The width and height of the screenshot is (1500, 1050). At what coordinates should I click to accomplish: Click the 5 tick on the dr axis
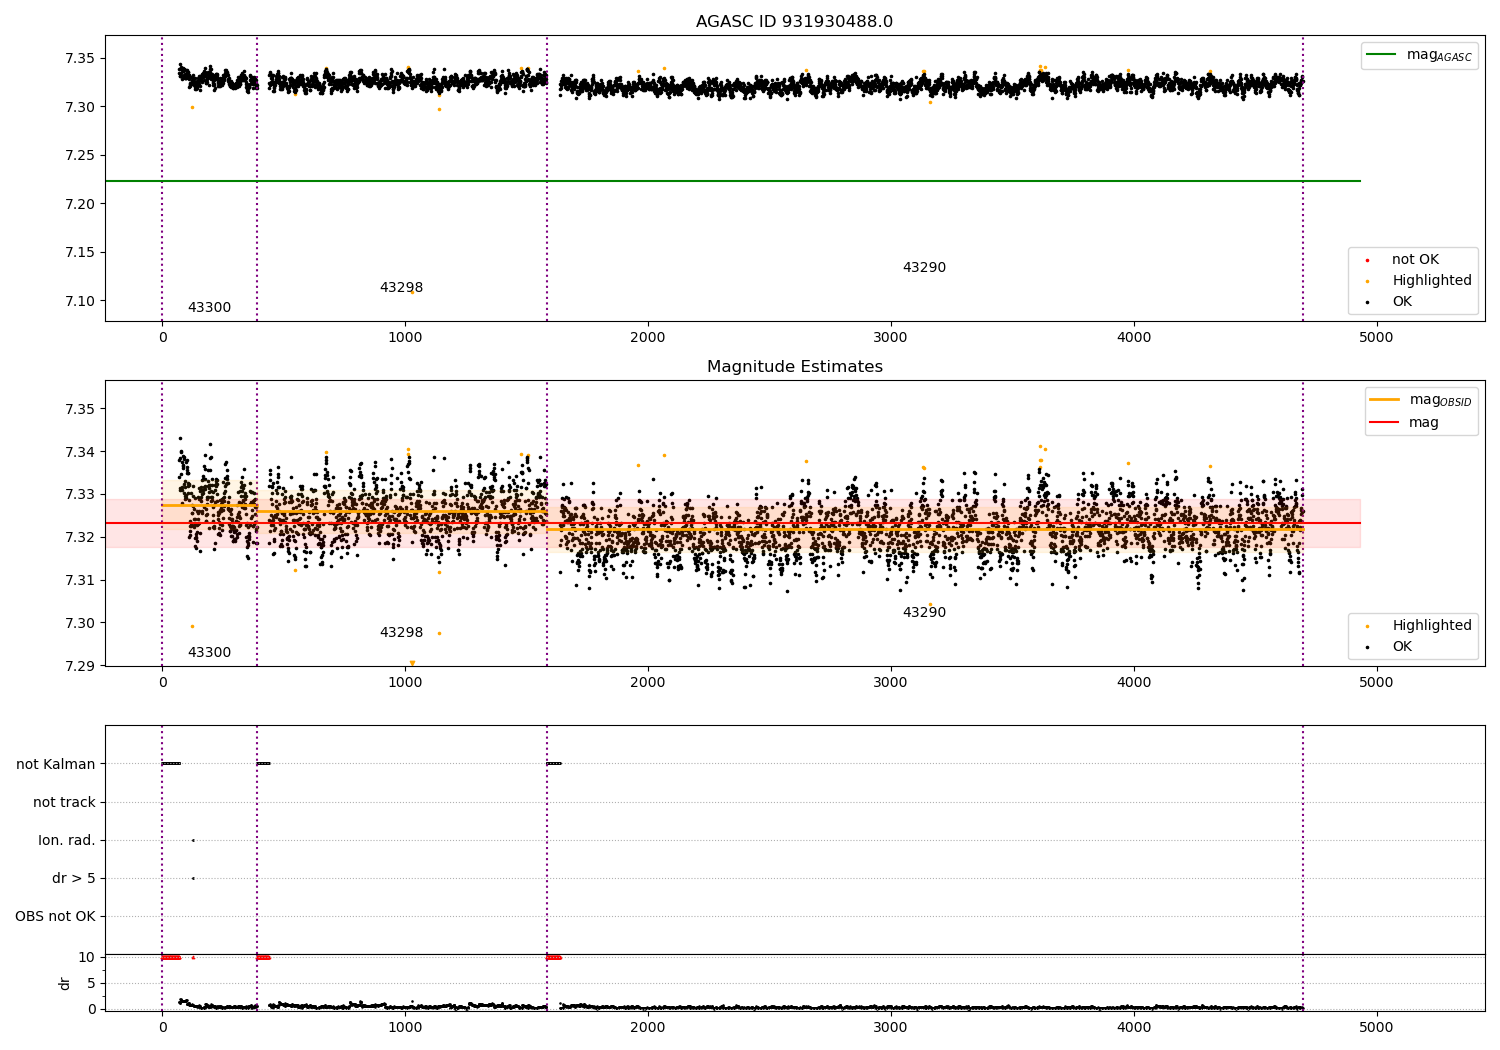point(91,983)
